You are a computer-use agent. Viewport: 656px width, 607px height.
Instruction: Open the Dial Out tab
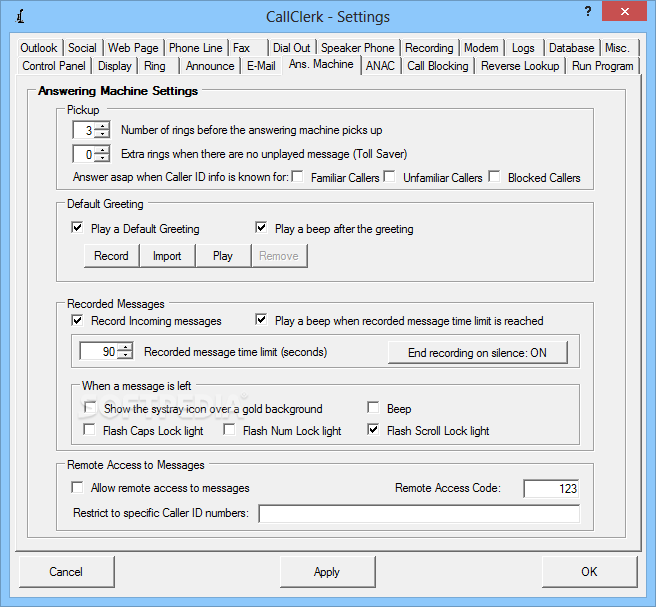292,48
